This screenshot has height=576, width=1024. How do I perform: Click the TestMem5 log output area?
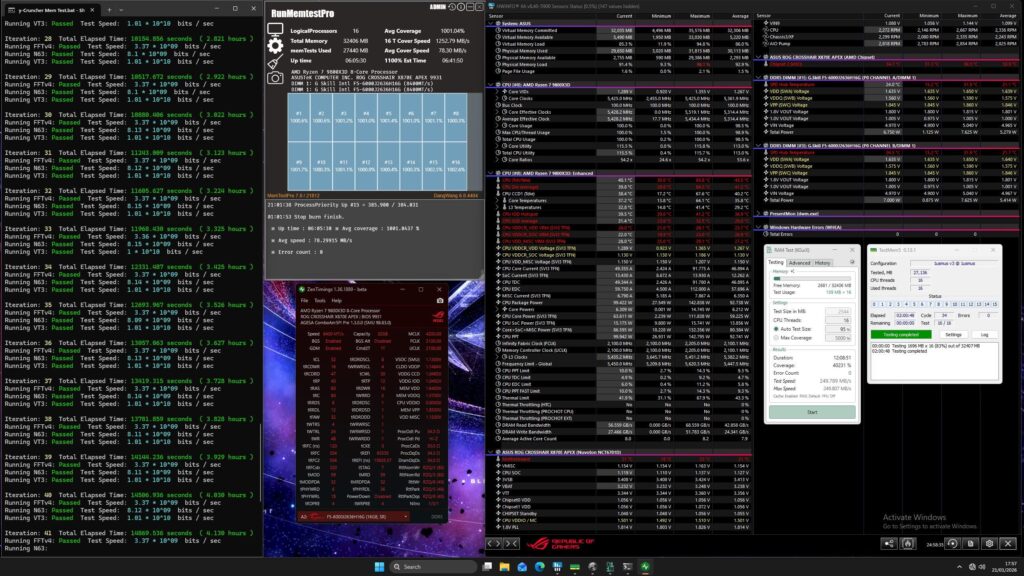tap(935, 359)
